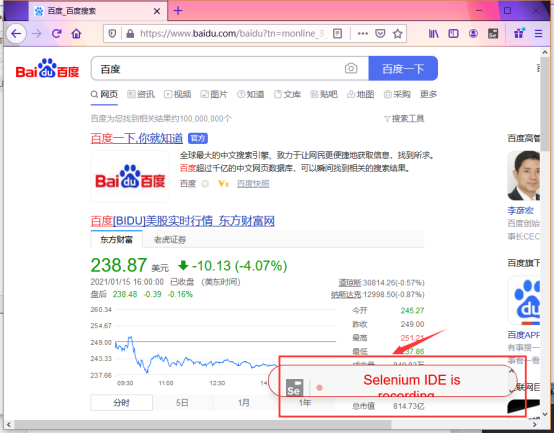This screenshot has width=554, height=433.
Task: Click the camera image search icon
Action: (351, 68)
